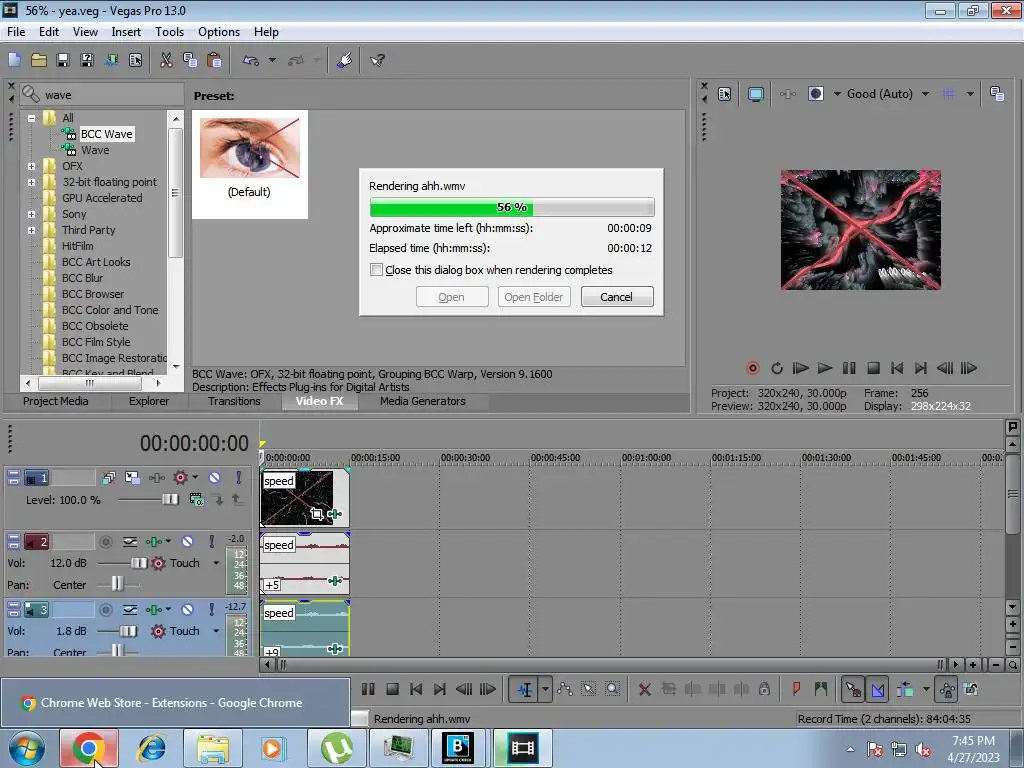1024x768 pixels.
Task: Open the Options menu
Action: tap(219, 32)
